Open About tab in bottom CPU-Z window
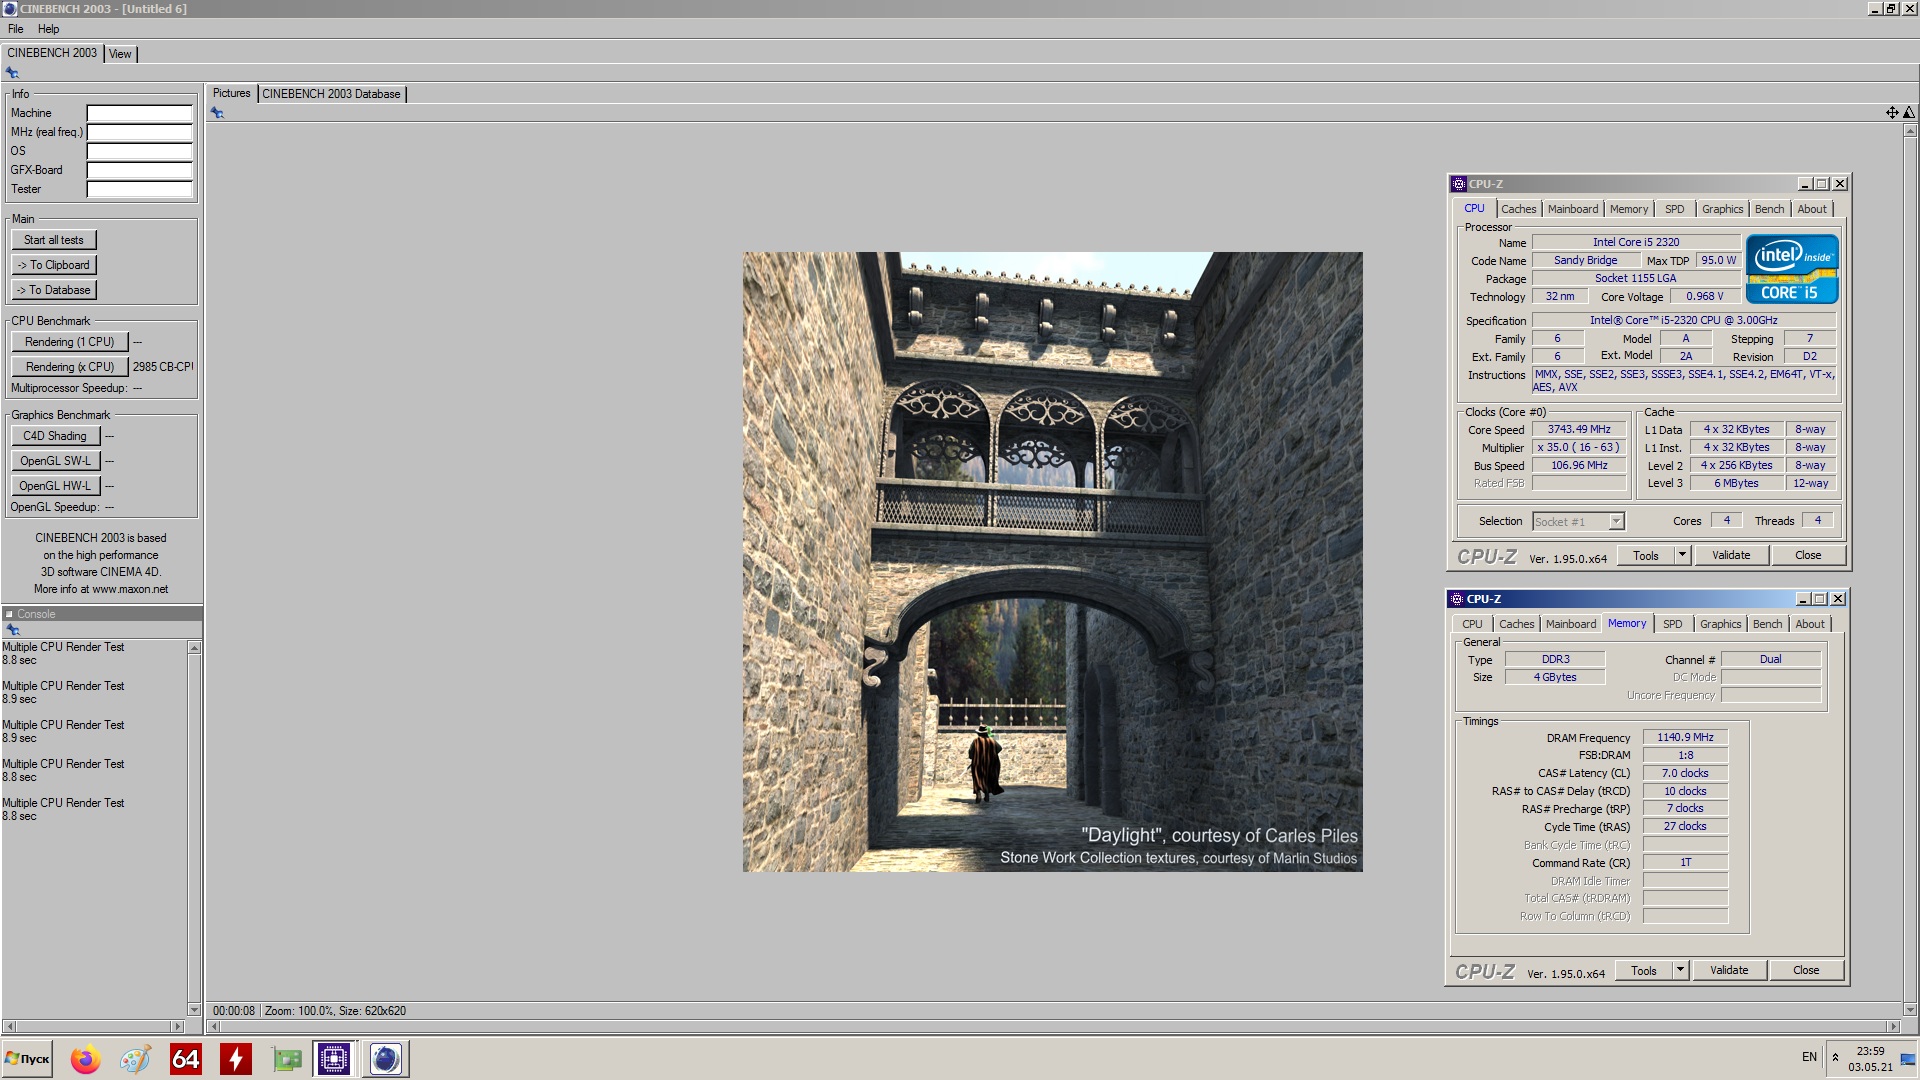This screenshot has width=1920, height=1080. tap(1809, 624)
